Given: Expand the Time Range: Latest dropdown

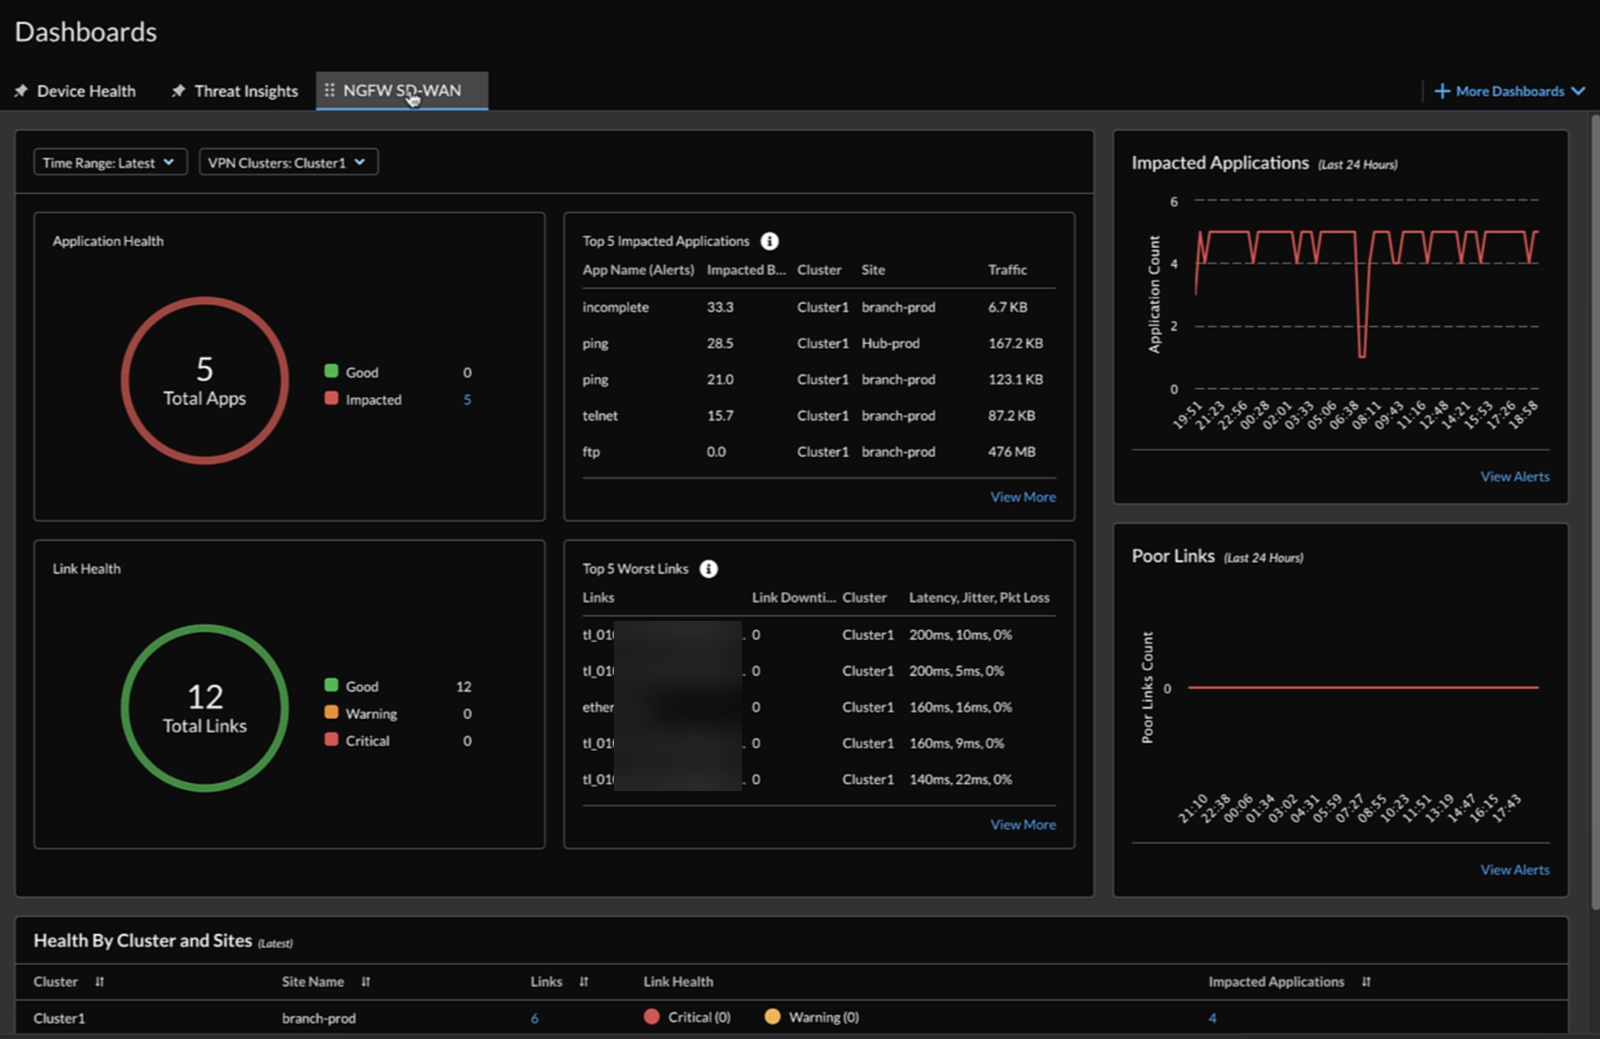Looking at the screenshot, I should tap(110, 162).
